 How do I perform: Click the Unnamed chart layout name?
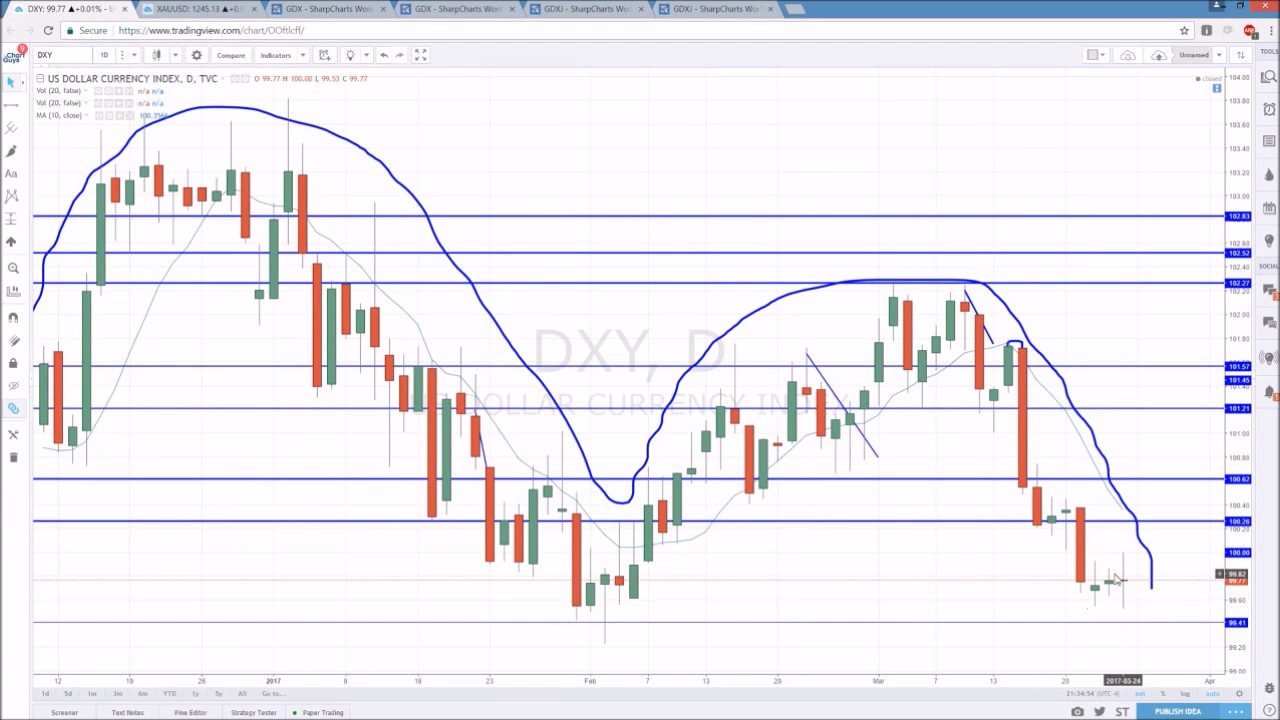[x=1193, y=55]
